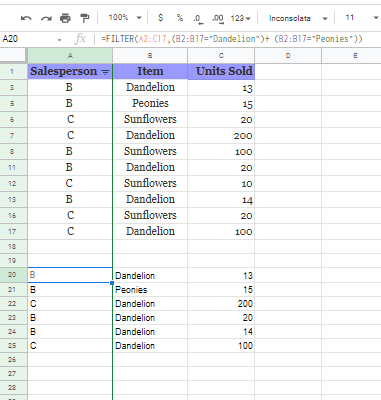This screenshot has width=381, height=400.
Task: Open the Inconsolata font dropdown
Action: pyautogui.click(x=298, y=18)
